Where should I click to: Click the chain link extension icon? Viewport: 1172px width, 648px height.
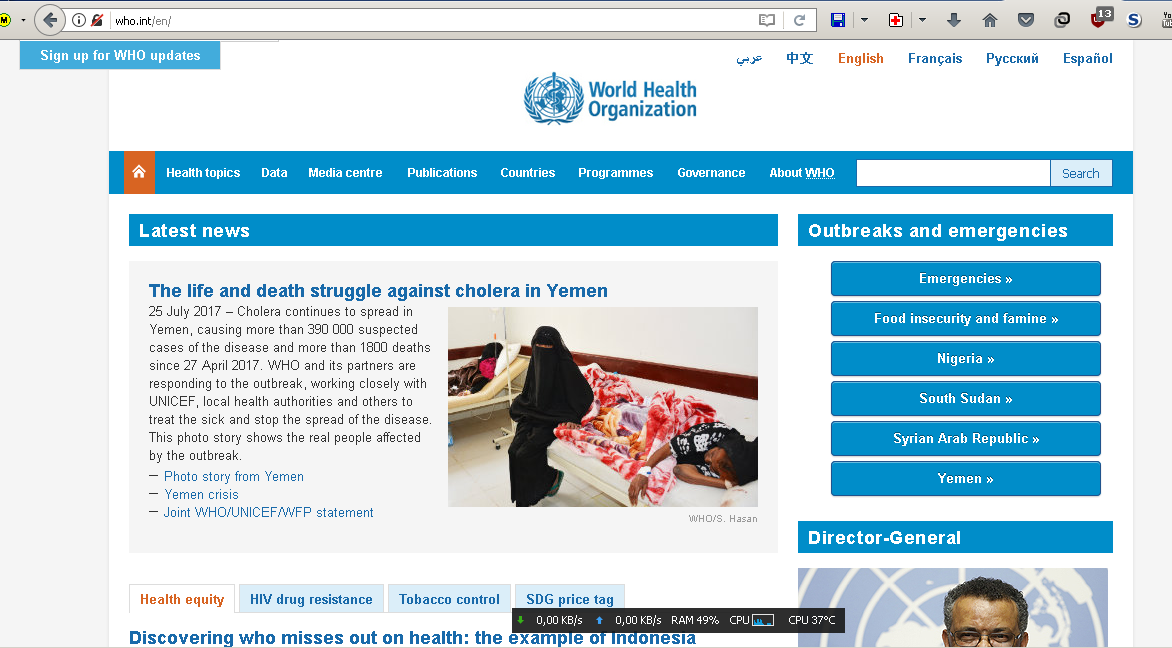(x=1062, y=20)
